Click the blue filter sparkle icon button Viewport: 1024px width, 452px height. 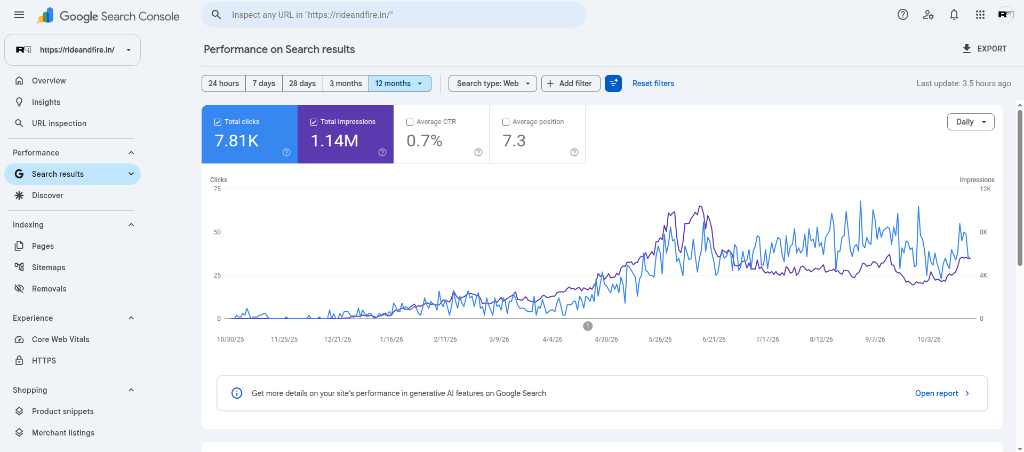613,84
